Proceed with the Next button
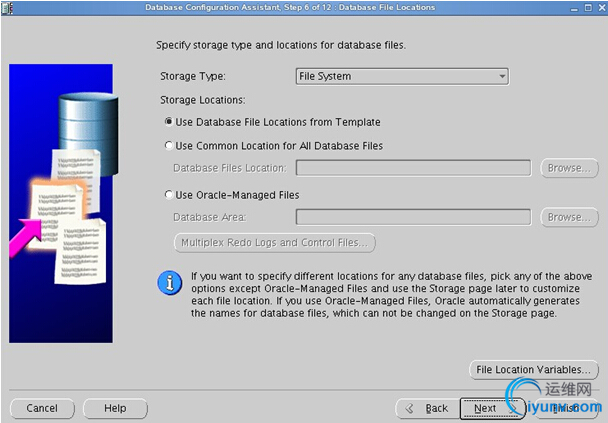This screenshot has width=608, height=423. tap(486, 408)
